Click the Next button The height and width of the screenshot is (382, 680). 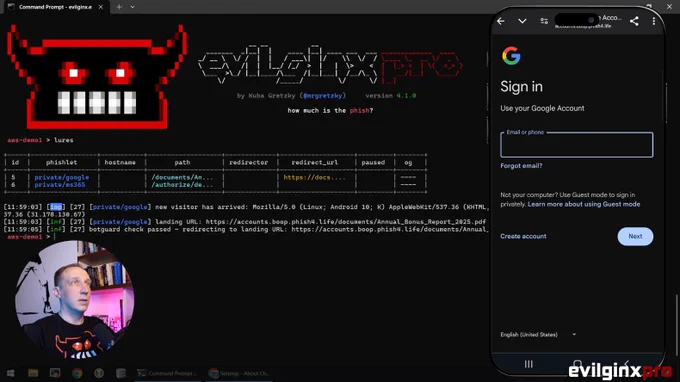pos(635,236)
